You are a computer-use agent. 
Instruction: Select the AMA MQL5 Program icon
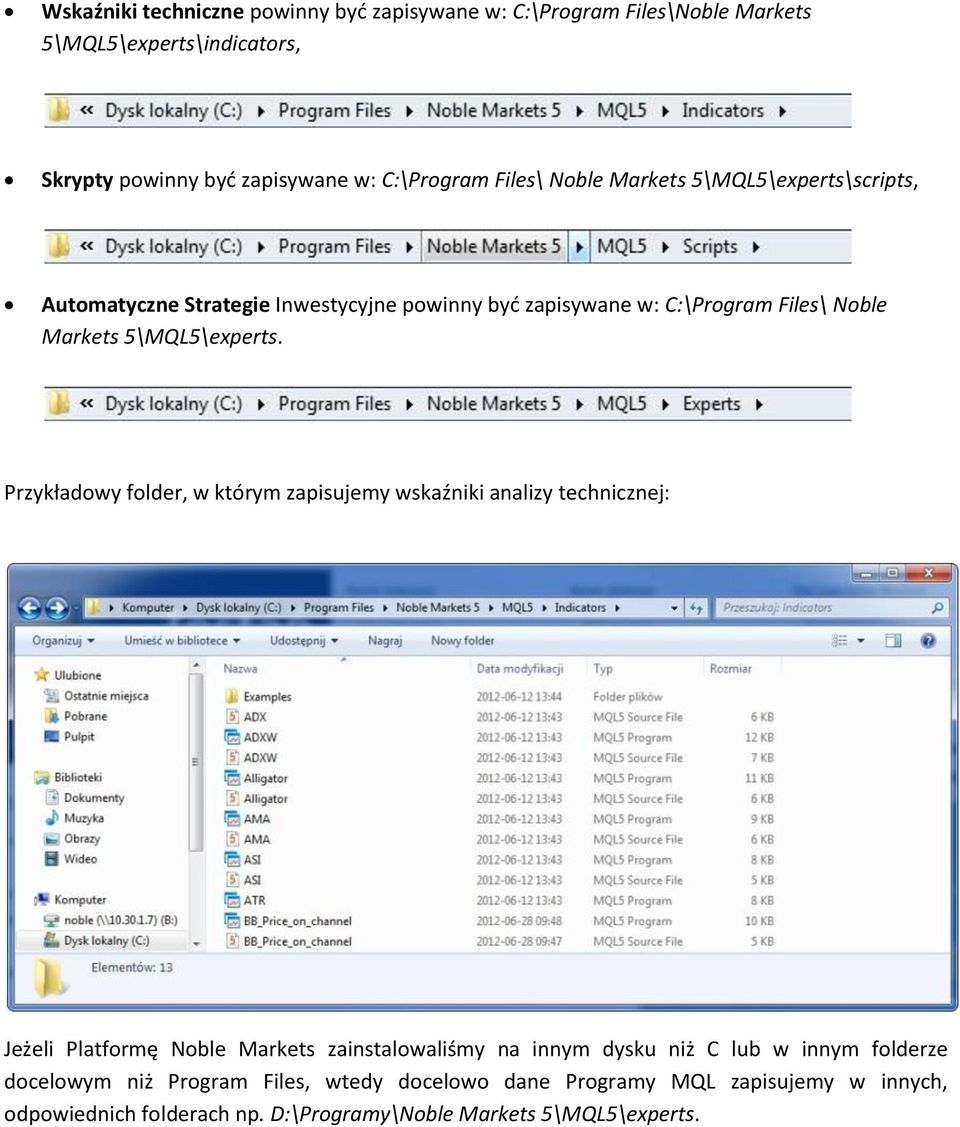[231, 819]
